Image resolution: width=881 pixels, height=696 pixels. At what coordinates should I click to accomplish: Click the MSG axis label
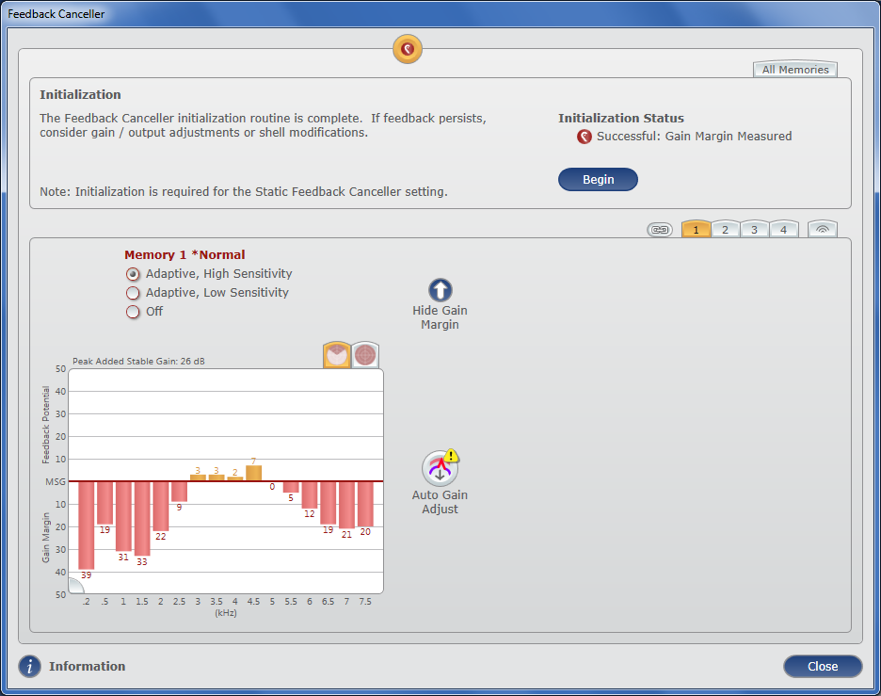click(x=55, y=481)
